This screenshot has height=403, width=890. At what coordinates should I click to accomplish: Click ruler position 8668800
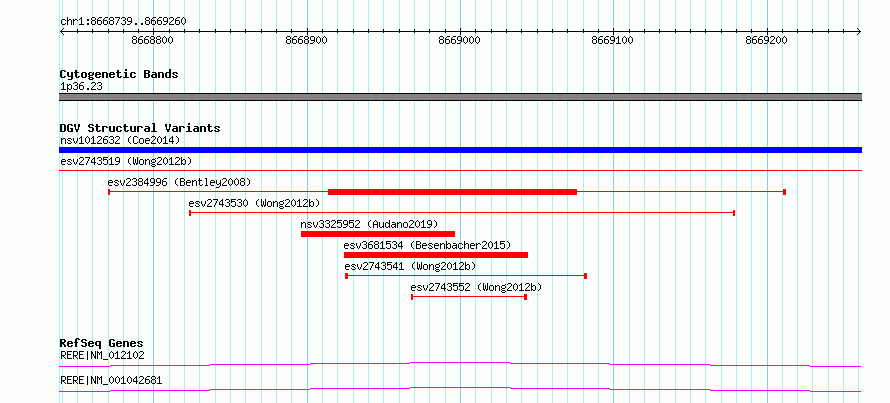[x=153, y=40]
